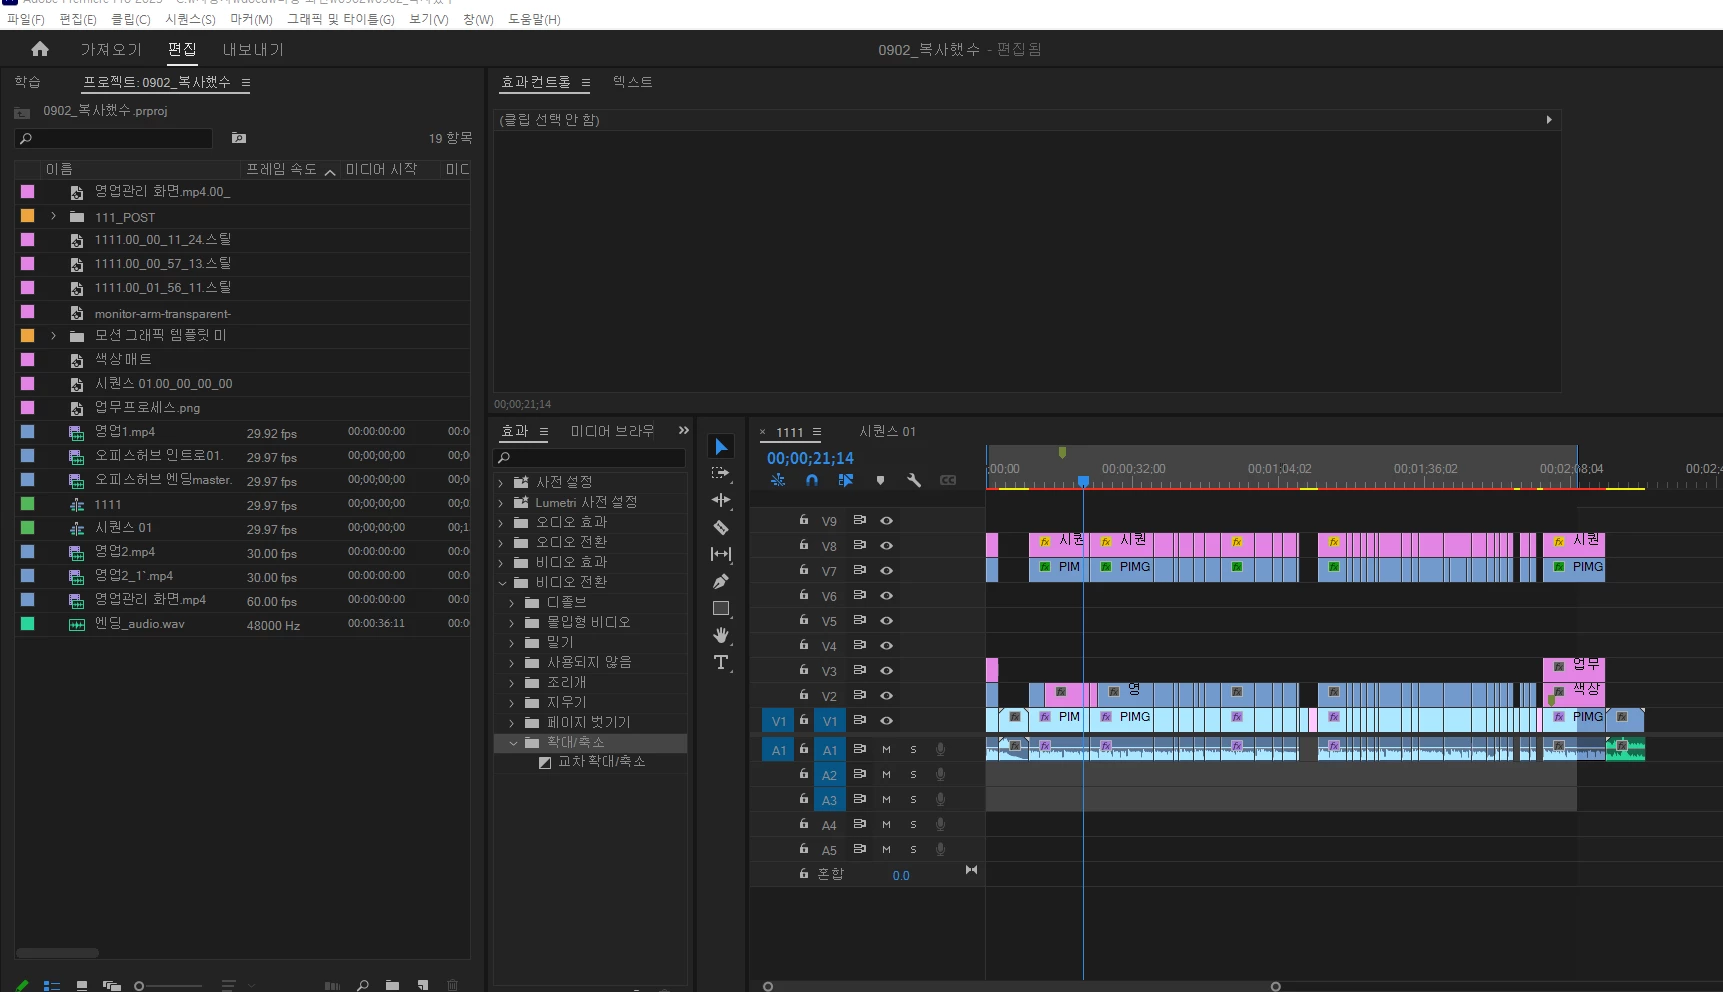Sort by the 이름 column header
1723x992 pixels.
point(59,169)
